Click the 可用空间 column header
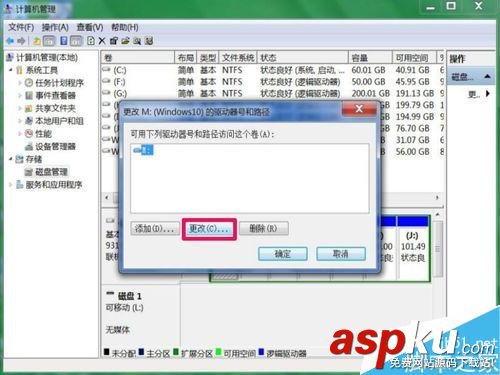500x375 pixels. coord(414,58)
